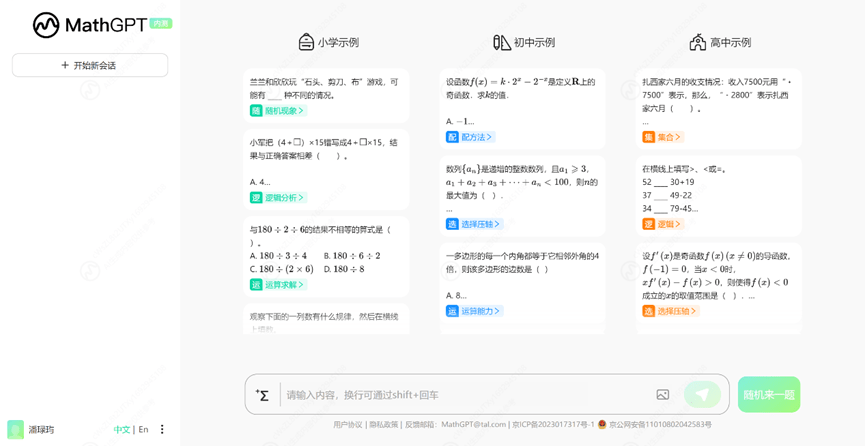
Task: Expand the 随机现象 tag
Action: (278, 111)
